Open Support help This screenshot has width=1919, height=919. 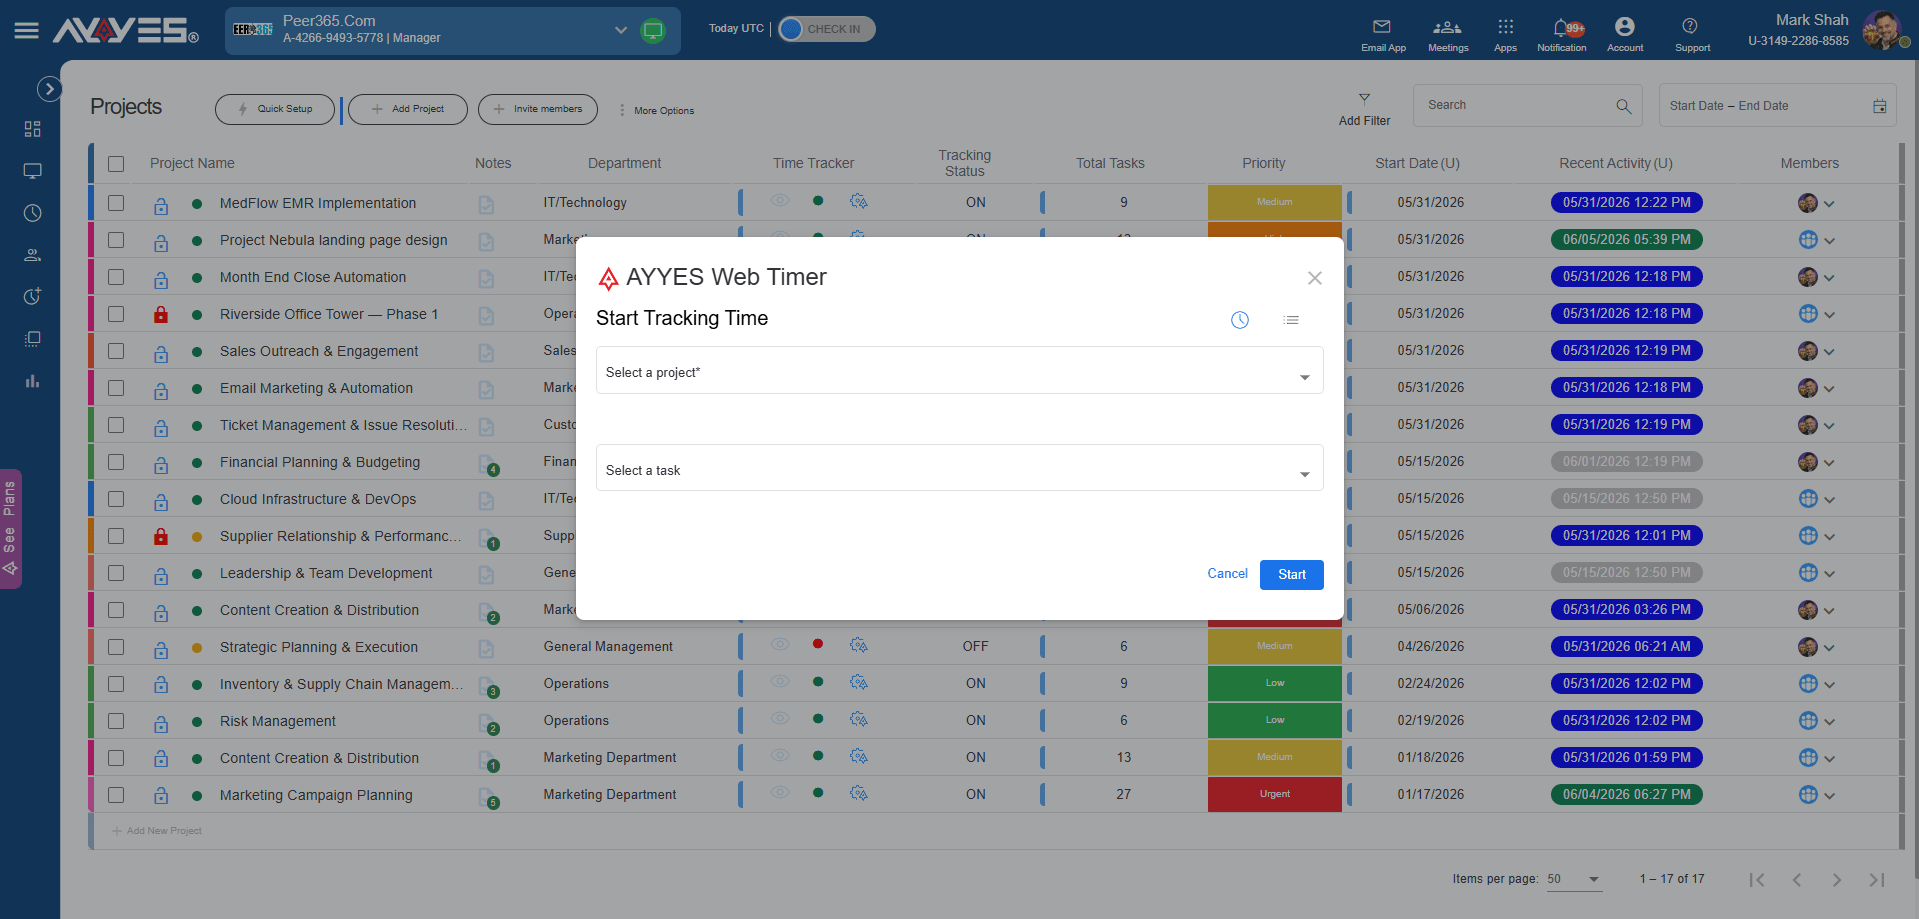click(x=1692, y=34)
